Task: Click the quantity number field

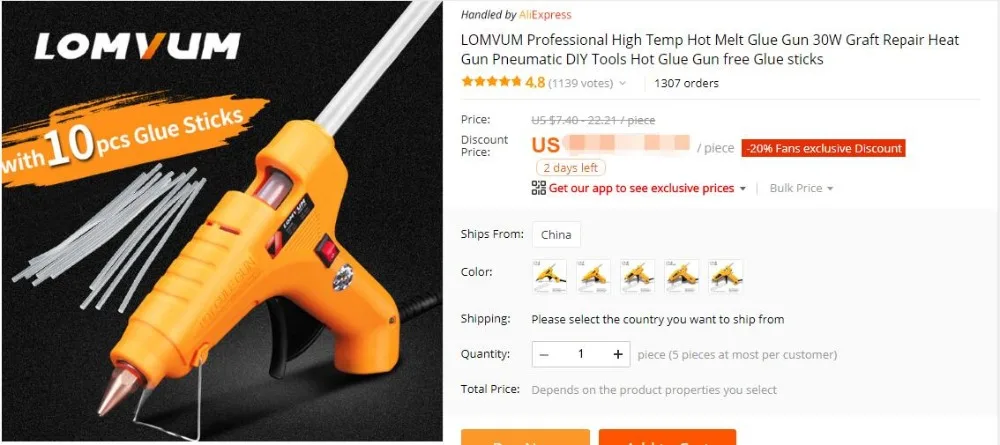Action: click(x=580, y=354)
